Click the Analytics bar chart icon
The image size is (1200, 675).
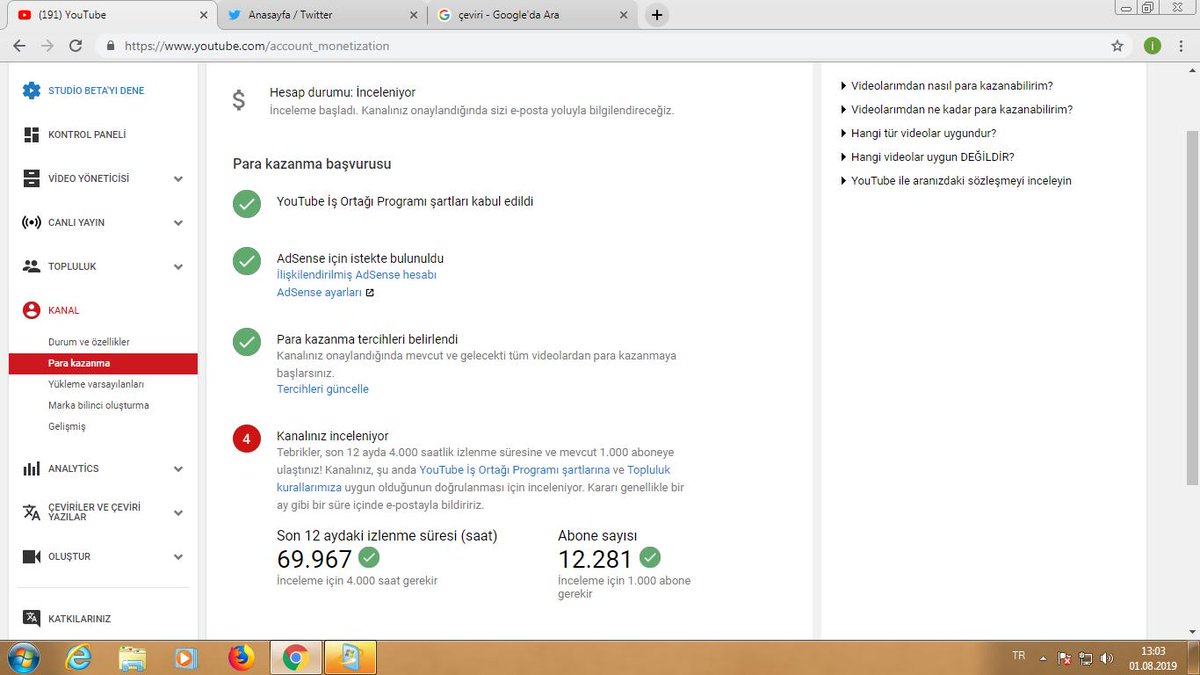[x=31, y=468]
